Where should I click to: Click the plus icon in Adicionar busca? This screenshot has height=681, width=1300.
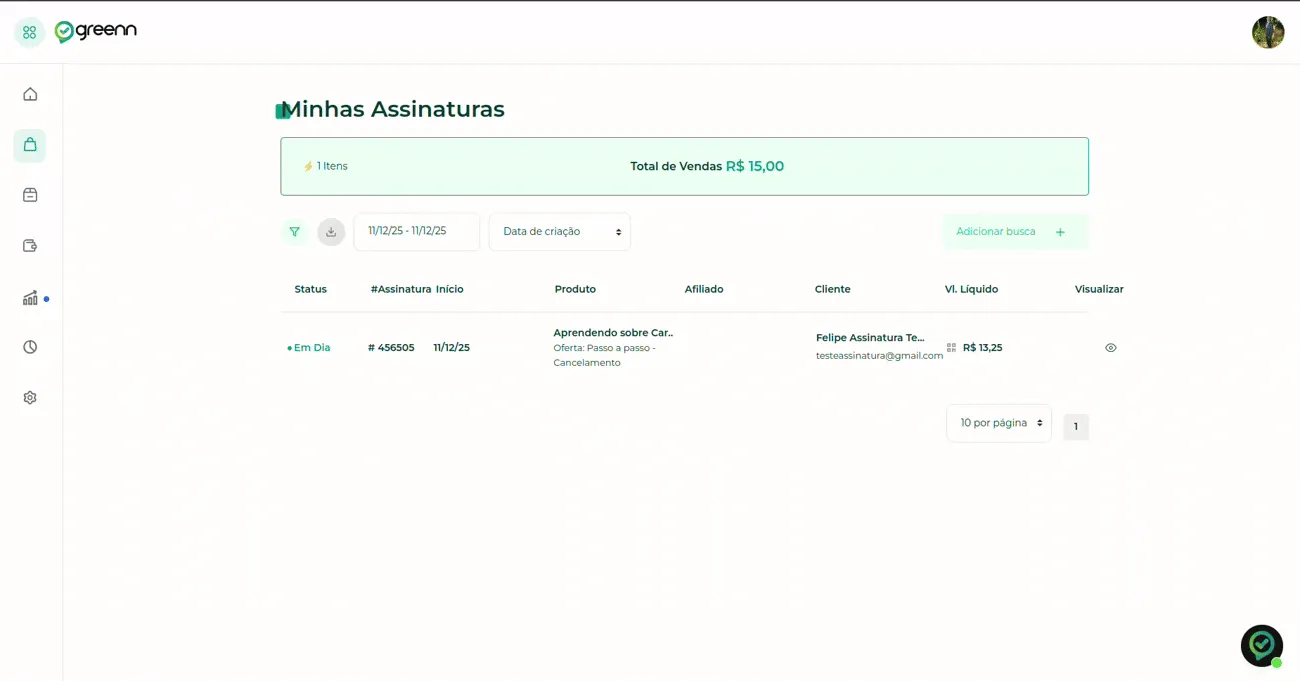[1060, 232]
